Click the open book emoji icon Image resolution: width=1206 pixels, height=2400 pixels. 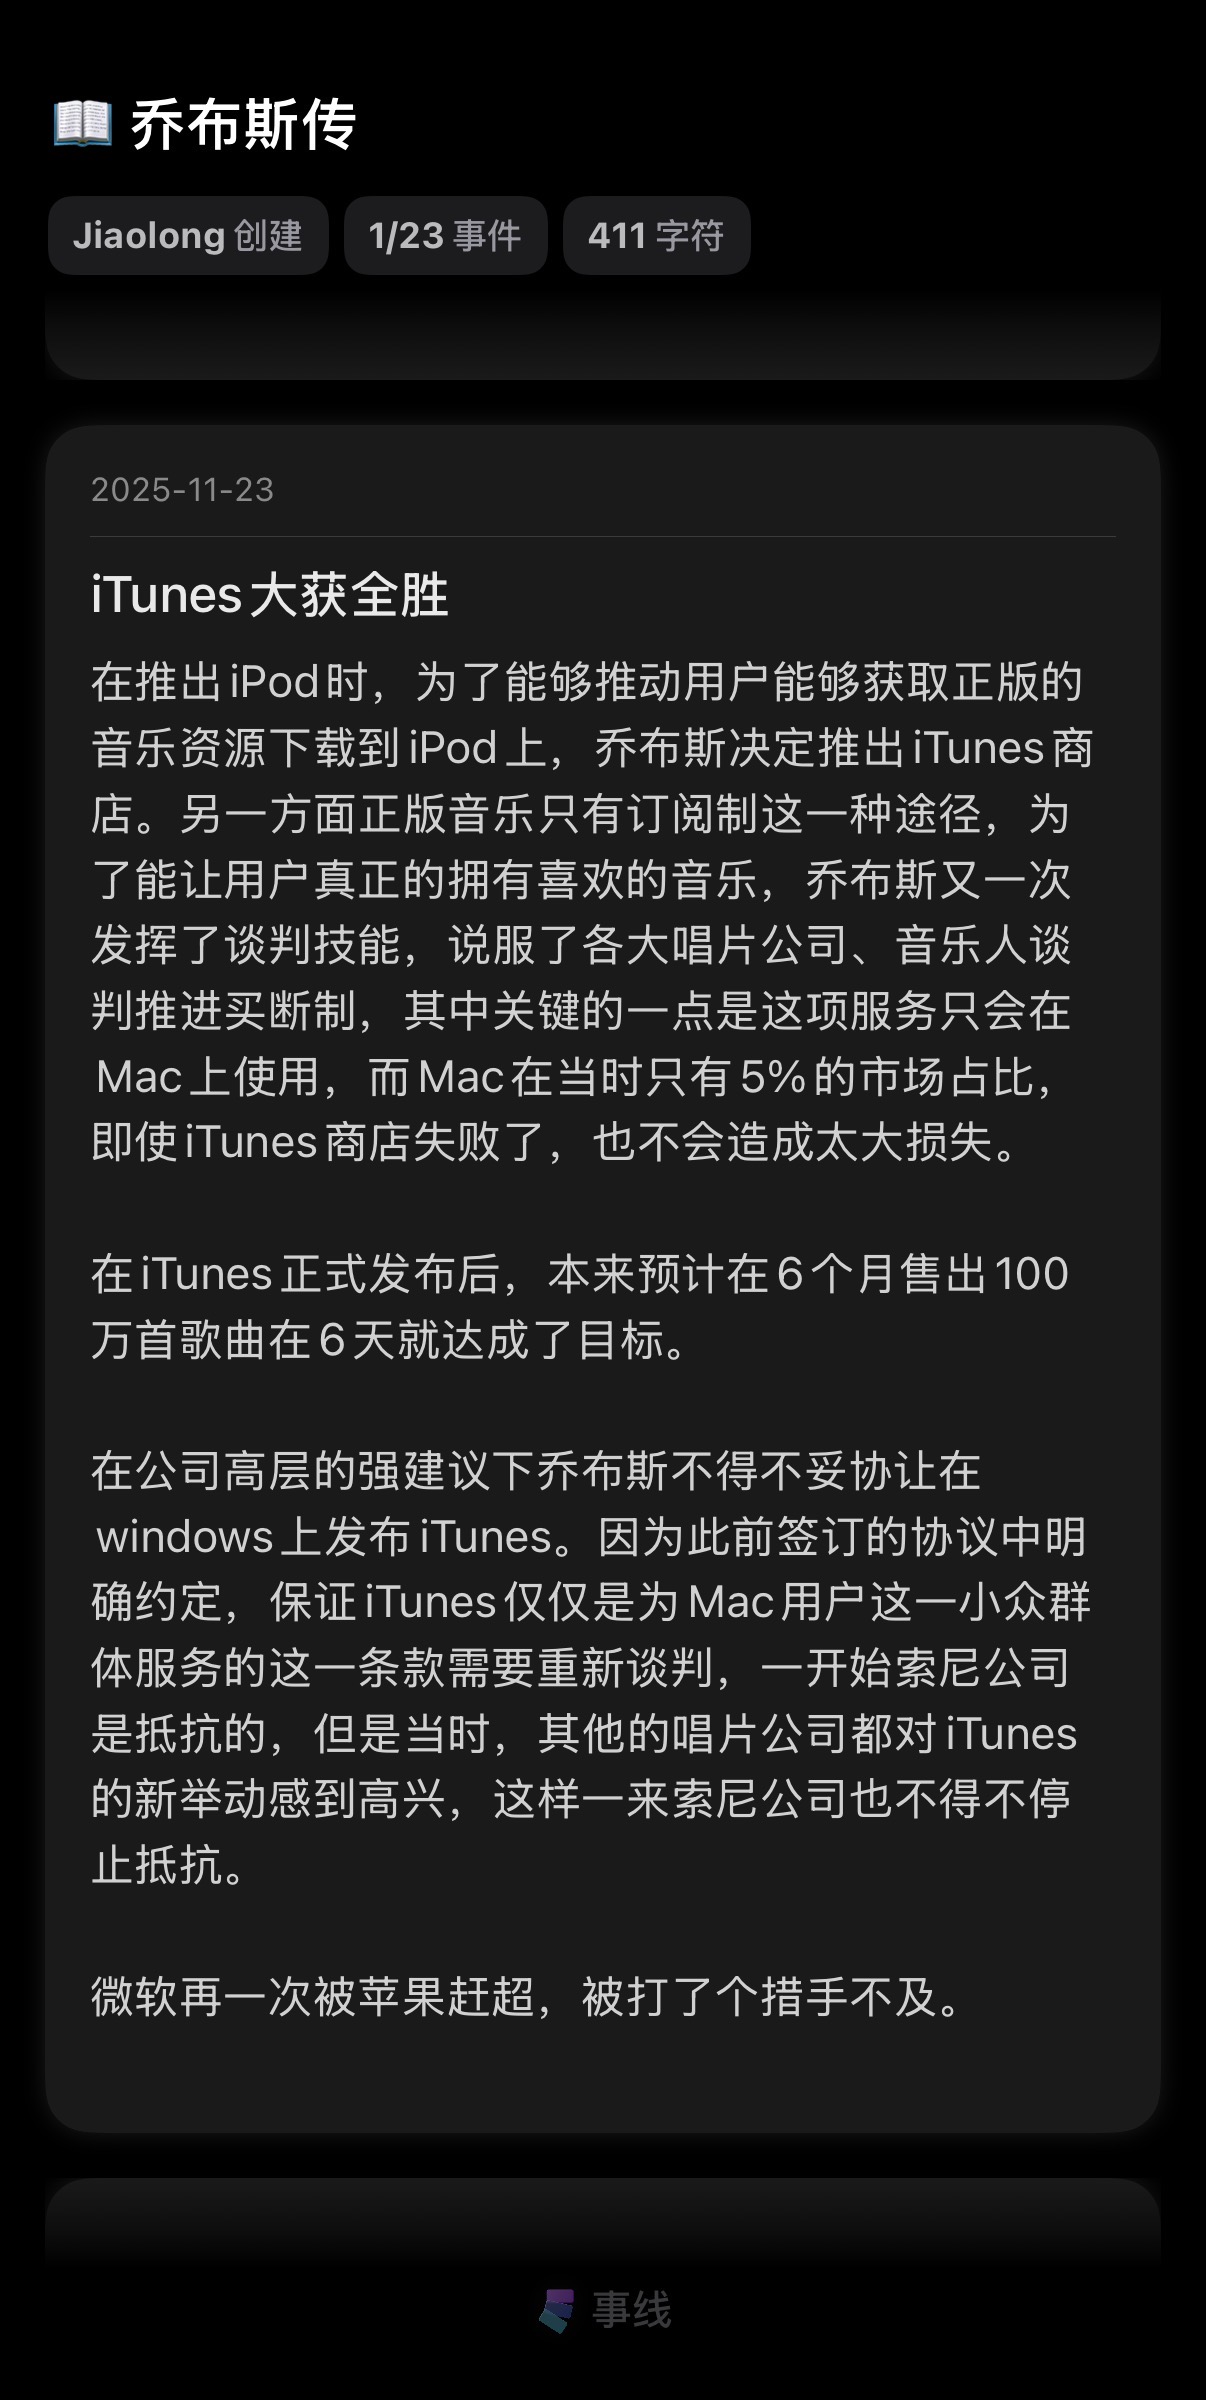click(x=82, y=125)
